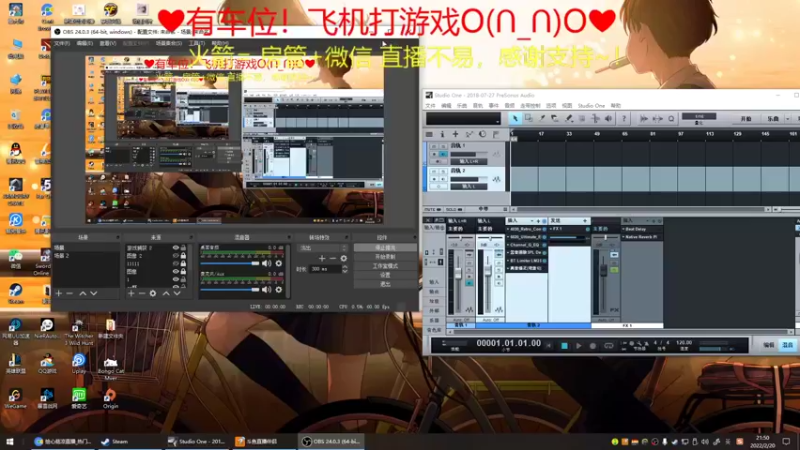Click 工作室模式 button in OBS controls

(385, 266)
